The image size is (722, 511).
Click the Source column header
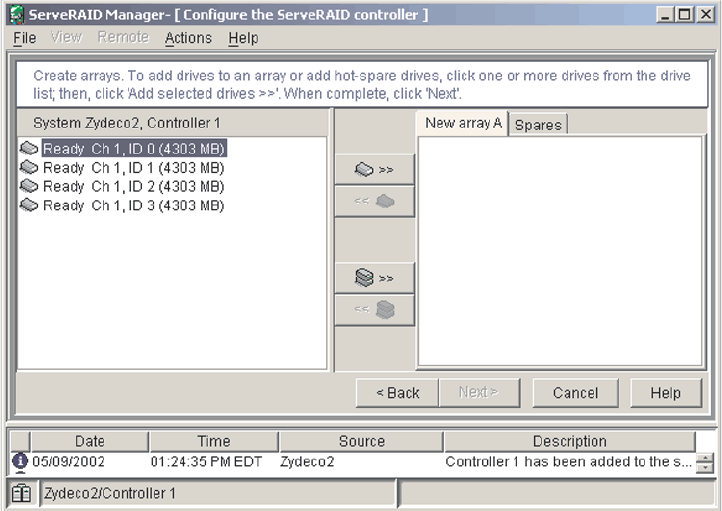[x=361, y=441]
